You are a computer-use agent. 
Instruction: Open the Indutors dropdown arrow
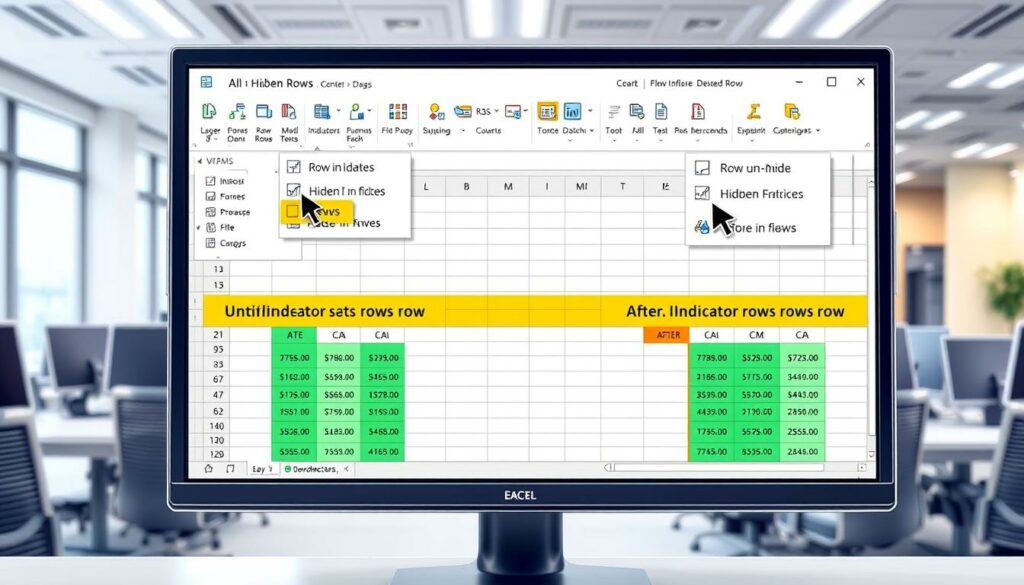click(338, 111)
